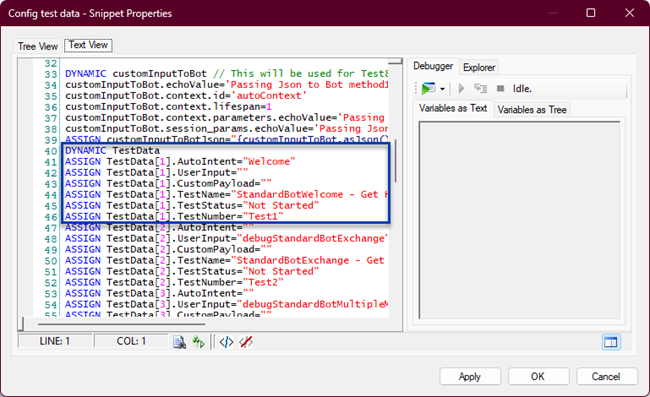Switch to the Explorer tab
This screenshot has height=397, width=650.
click(479, 67)
